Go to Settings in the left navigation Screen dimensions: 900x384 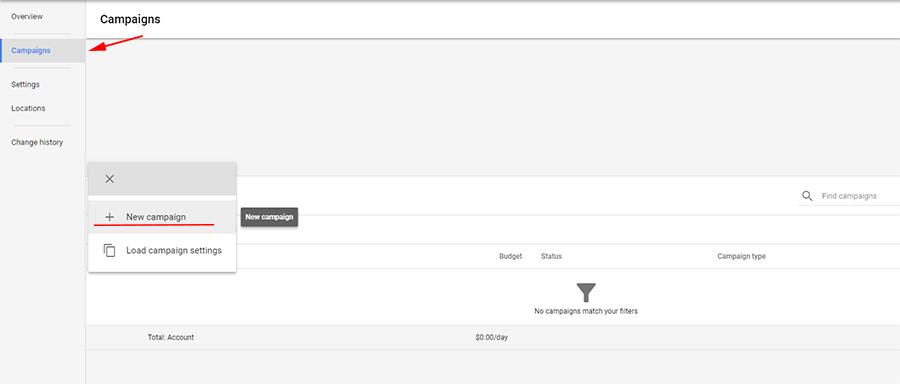tap(25, 84)
